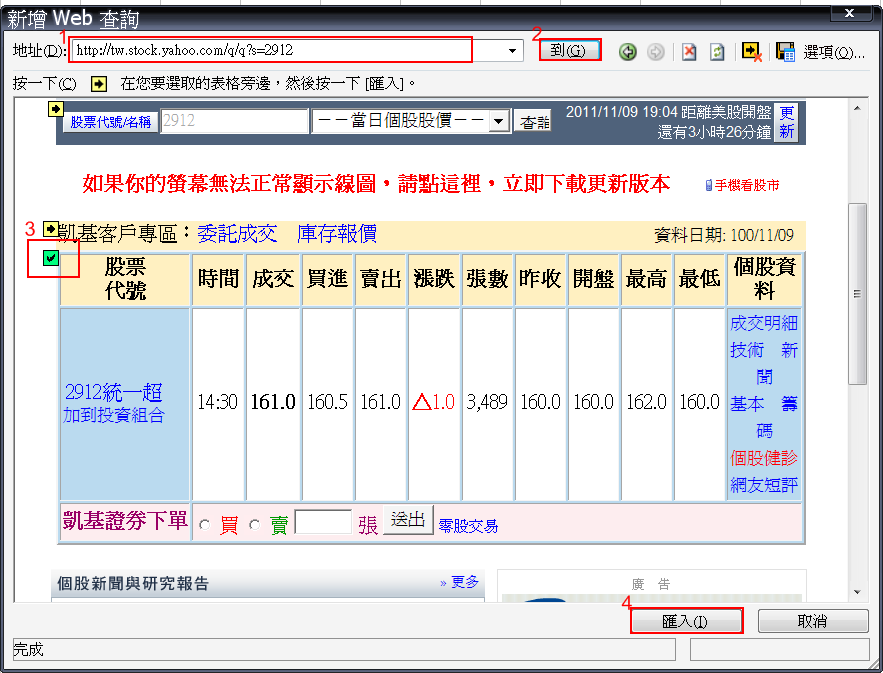This screenshot has height=673, width=883.
Task: Click the Refresh page icon
Action: (717, 52)
